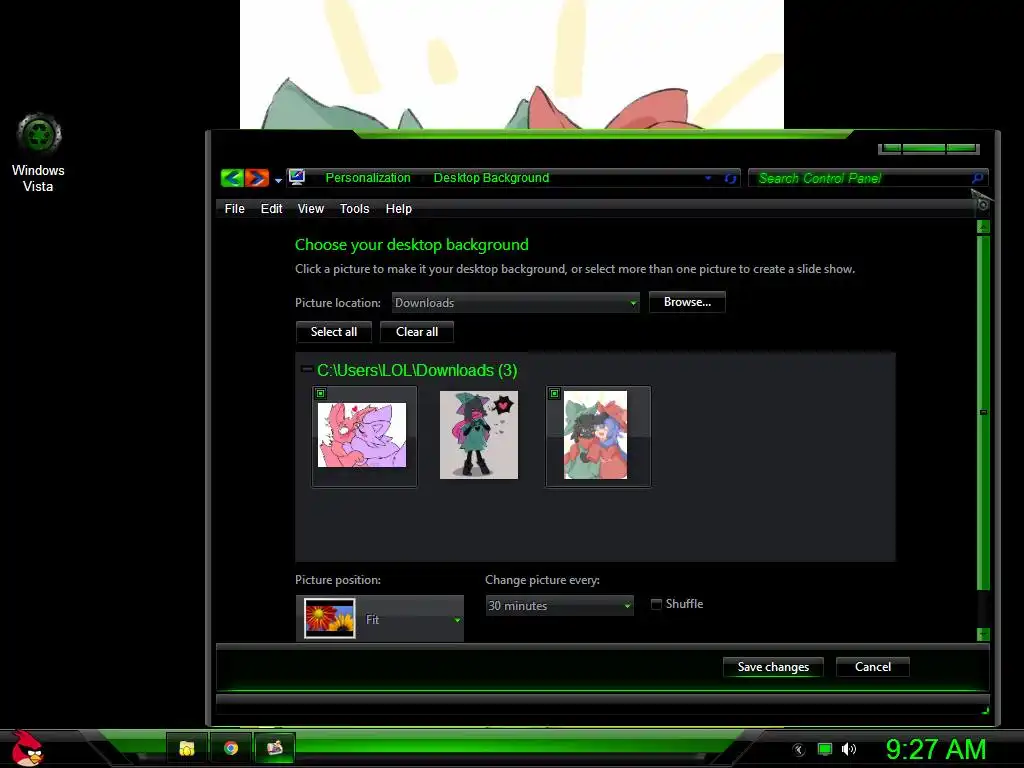Open the 30 minutes interval dropdown
Viewport: 1024px width, 768px height.
pyautogui.click(x=559, y=605)
